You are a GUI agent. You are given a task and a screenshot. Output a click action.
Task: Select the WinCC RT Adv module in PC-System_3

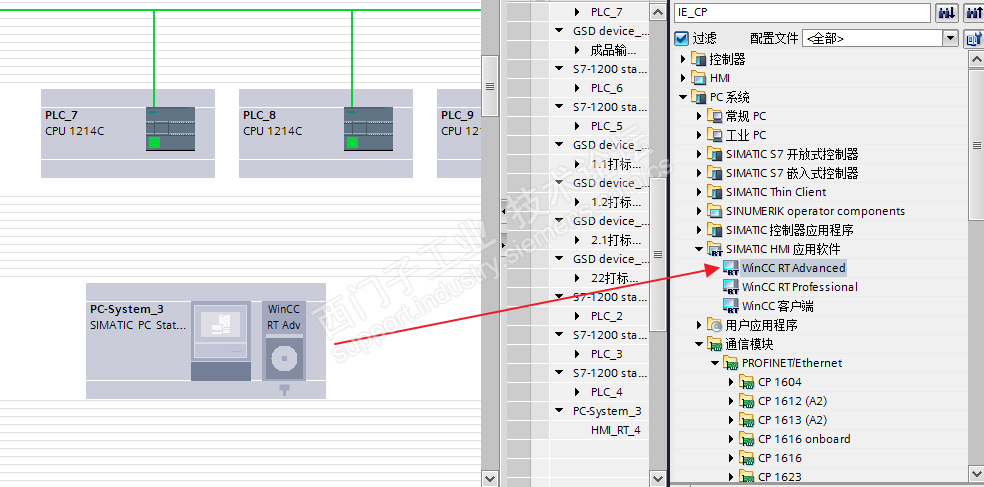(284, 341)
